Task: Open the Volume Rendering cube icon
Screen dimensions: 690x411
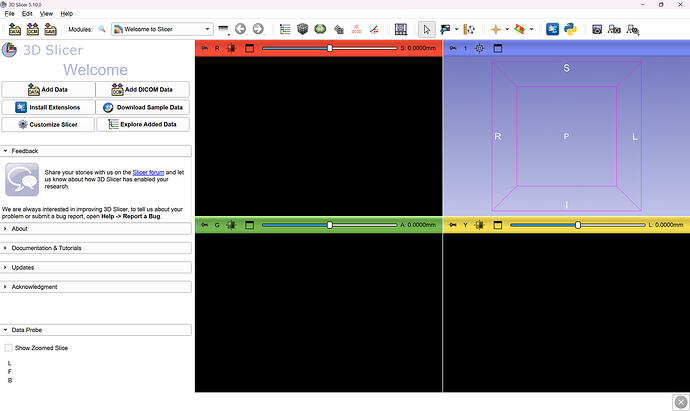Action: pos(303,29)
